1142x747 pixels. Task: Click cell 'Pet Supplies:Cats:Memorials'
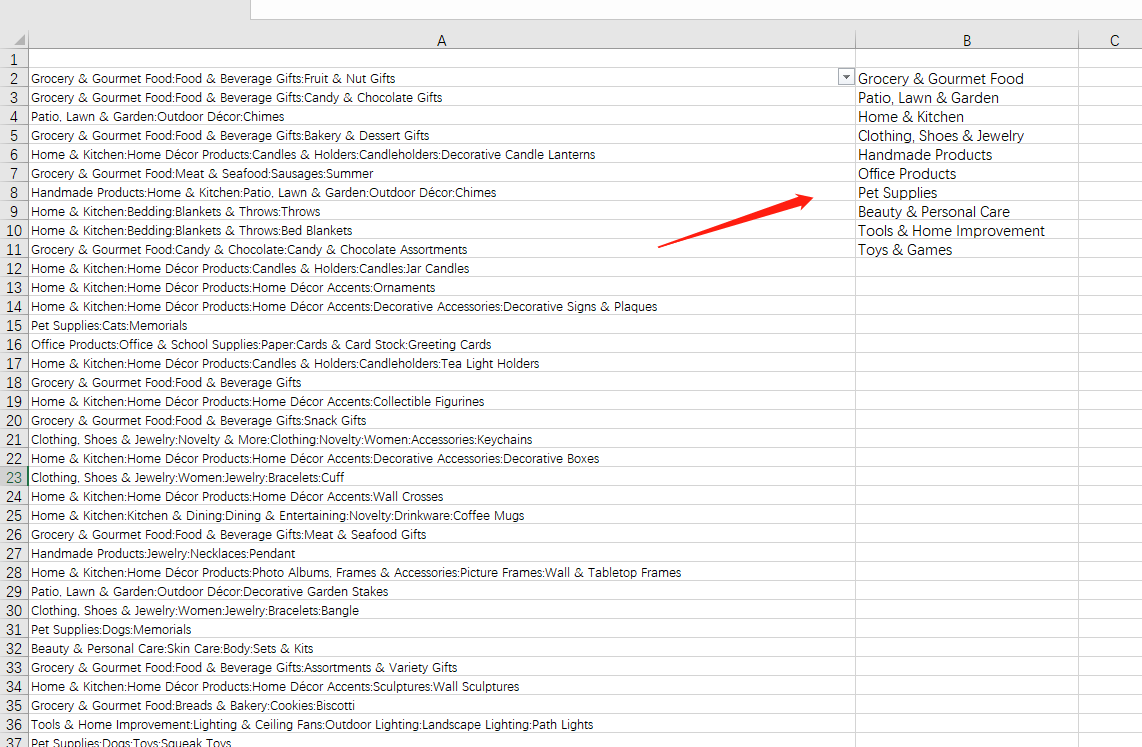[441, 325]
